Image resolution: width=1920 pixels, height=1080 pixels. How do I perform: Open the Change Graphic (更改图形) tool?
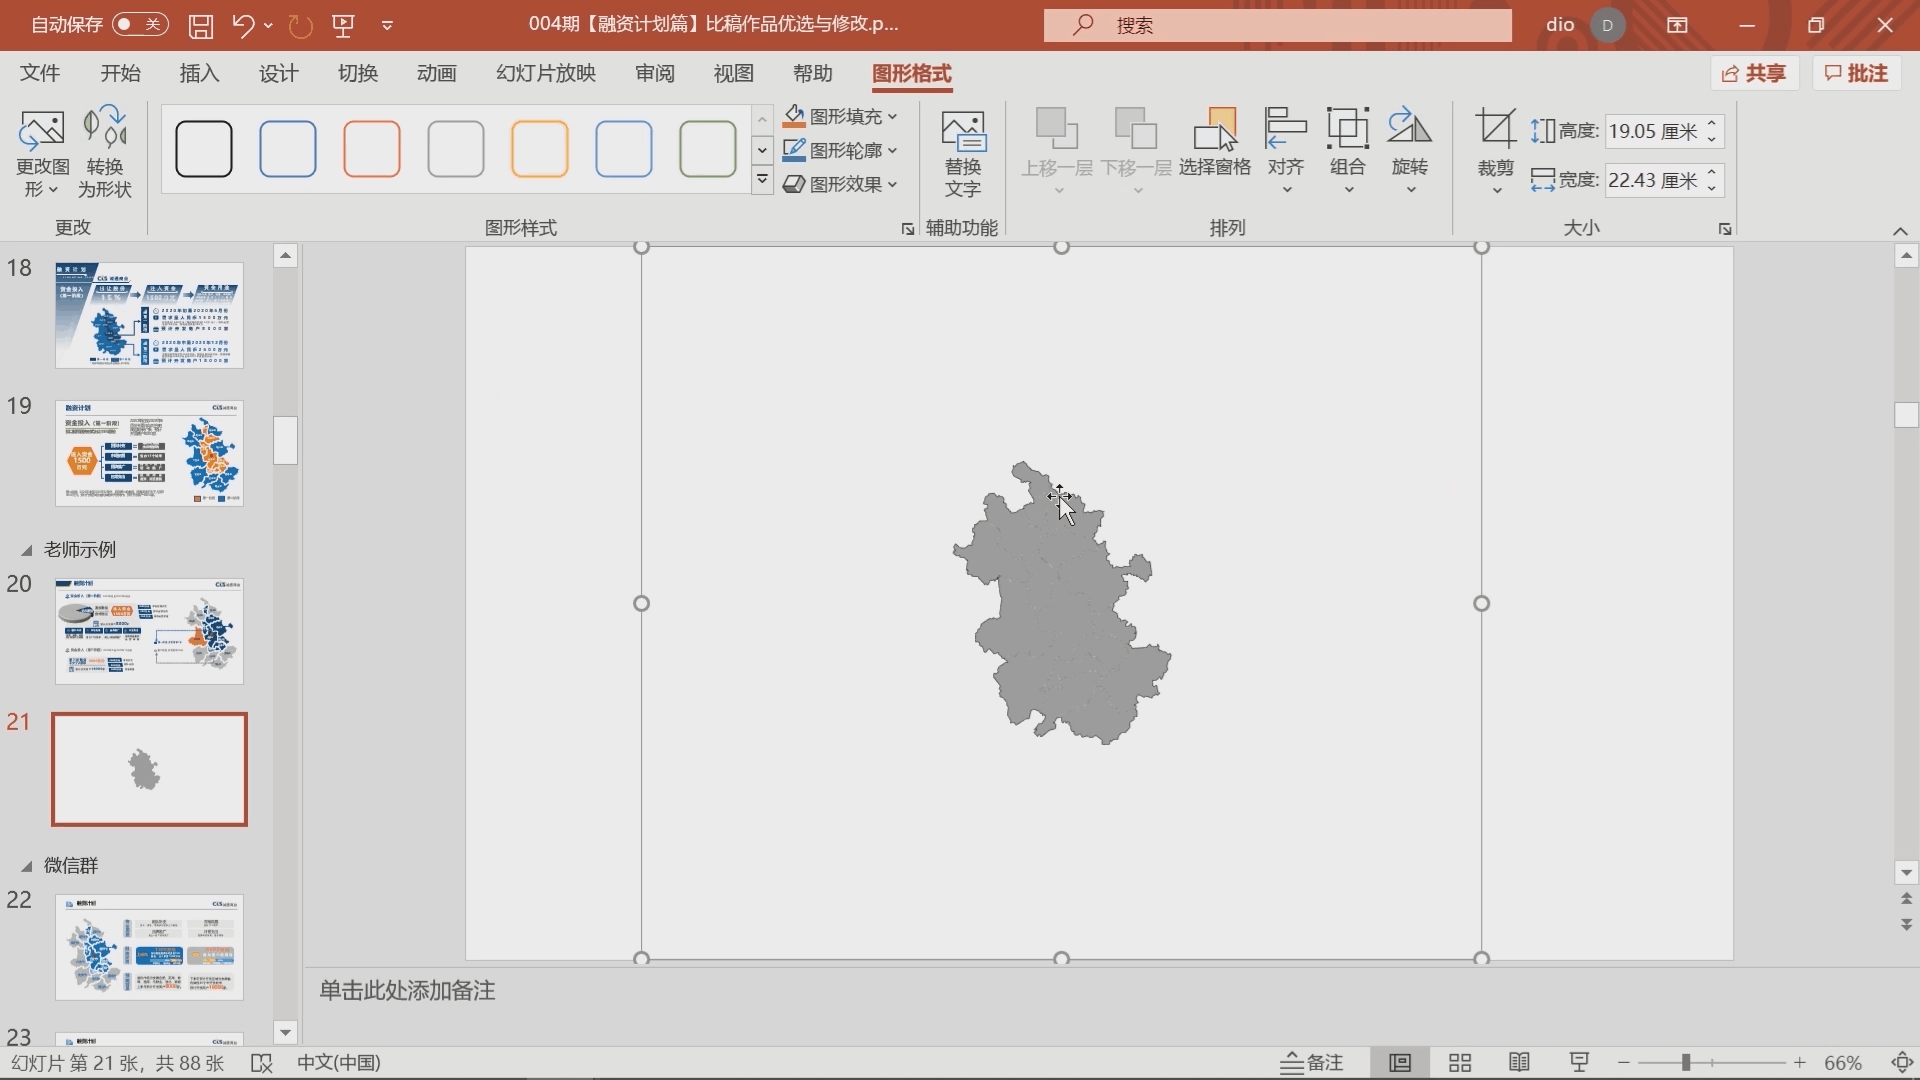[42, 153]
